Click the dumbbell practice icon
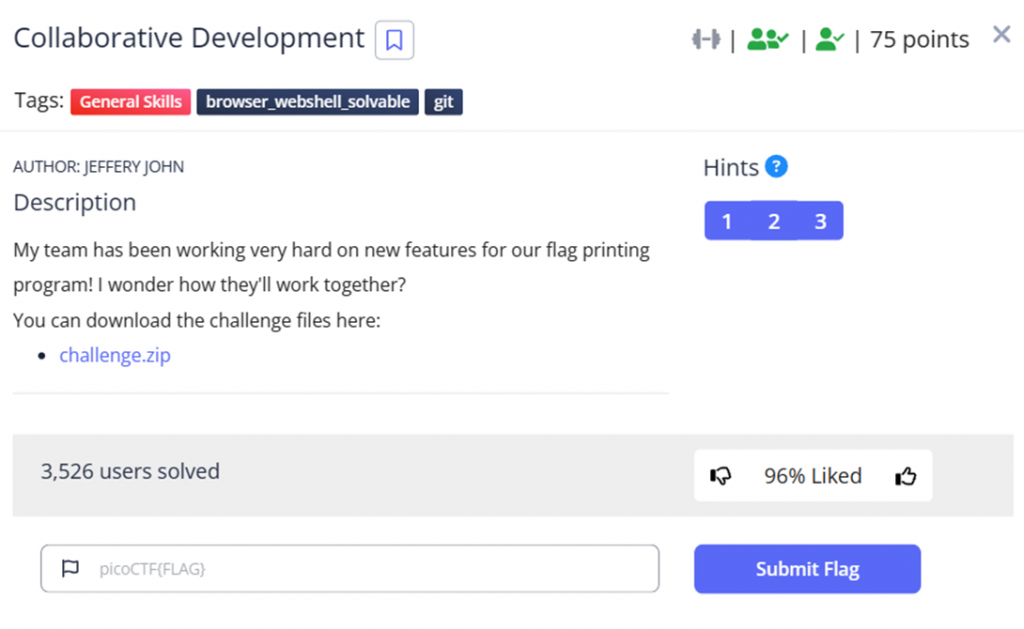Viewport: 1024px width, 629px height. coord(706,39)
